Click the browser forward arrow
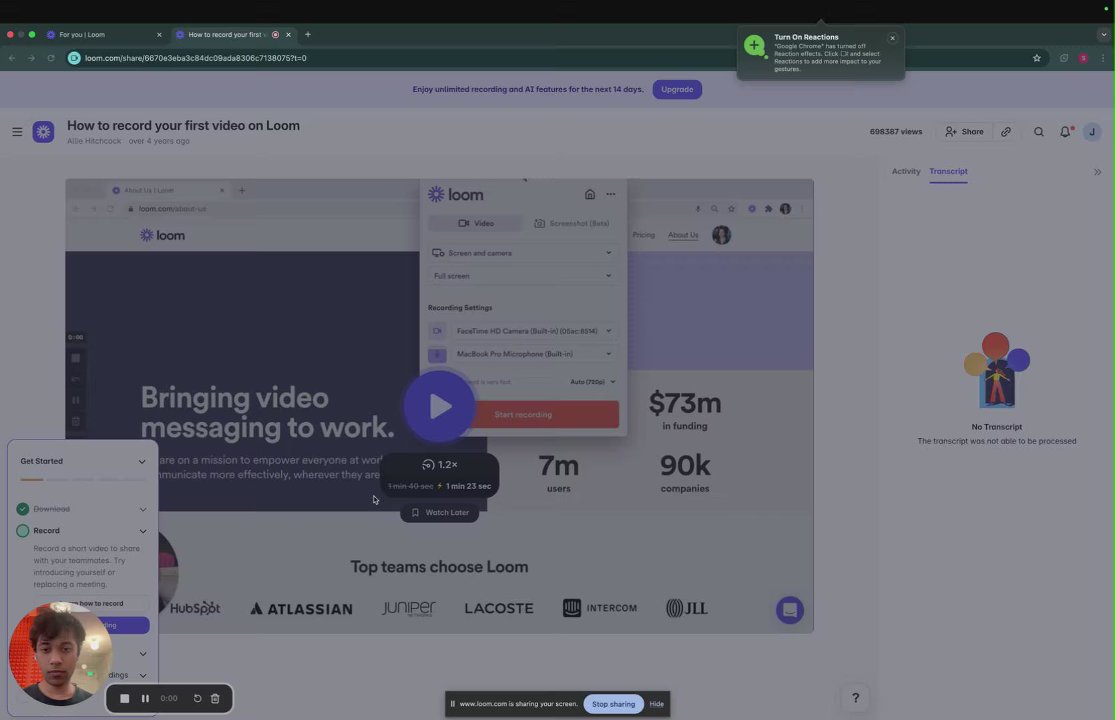This screenshot has width=1115, height=720. (x=31, y=58)
